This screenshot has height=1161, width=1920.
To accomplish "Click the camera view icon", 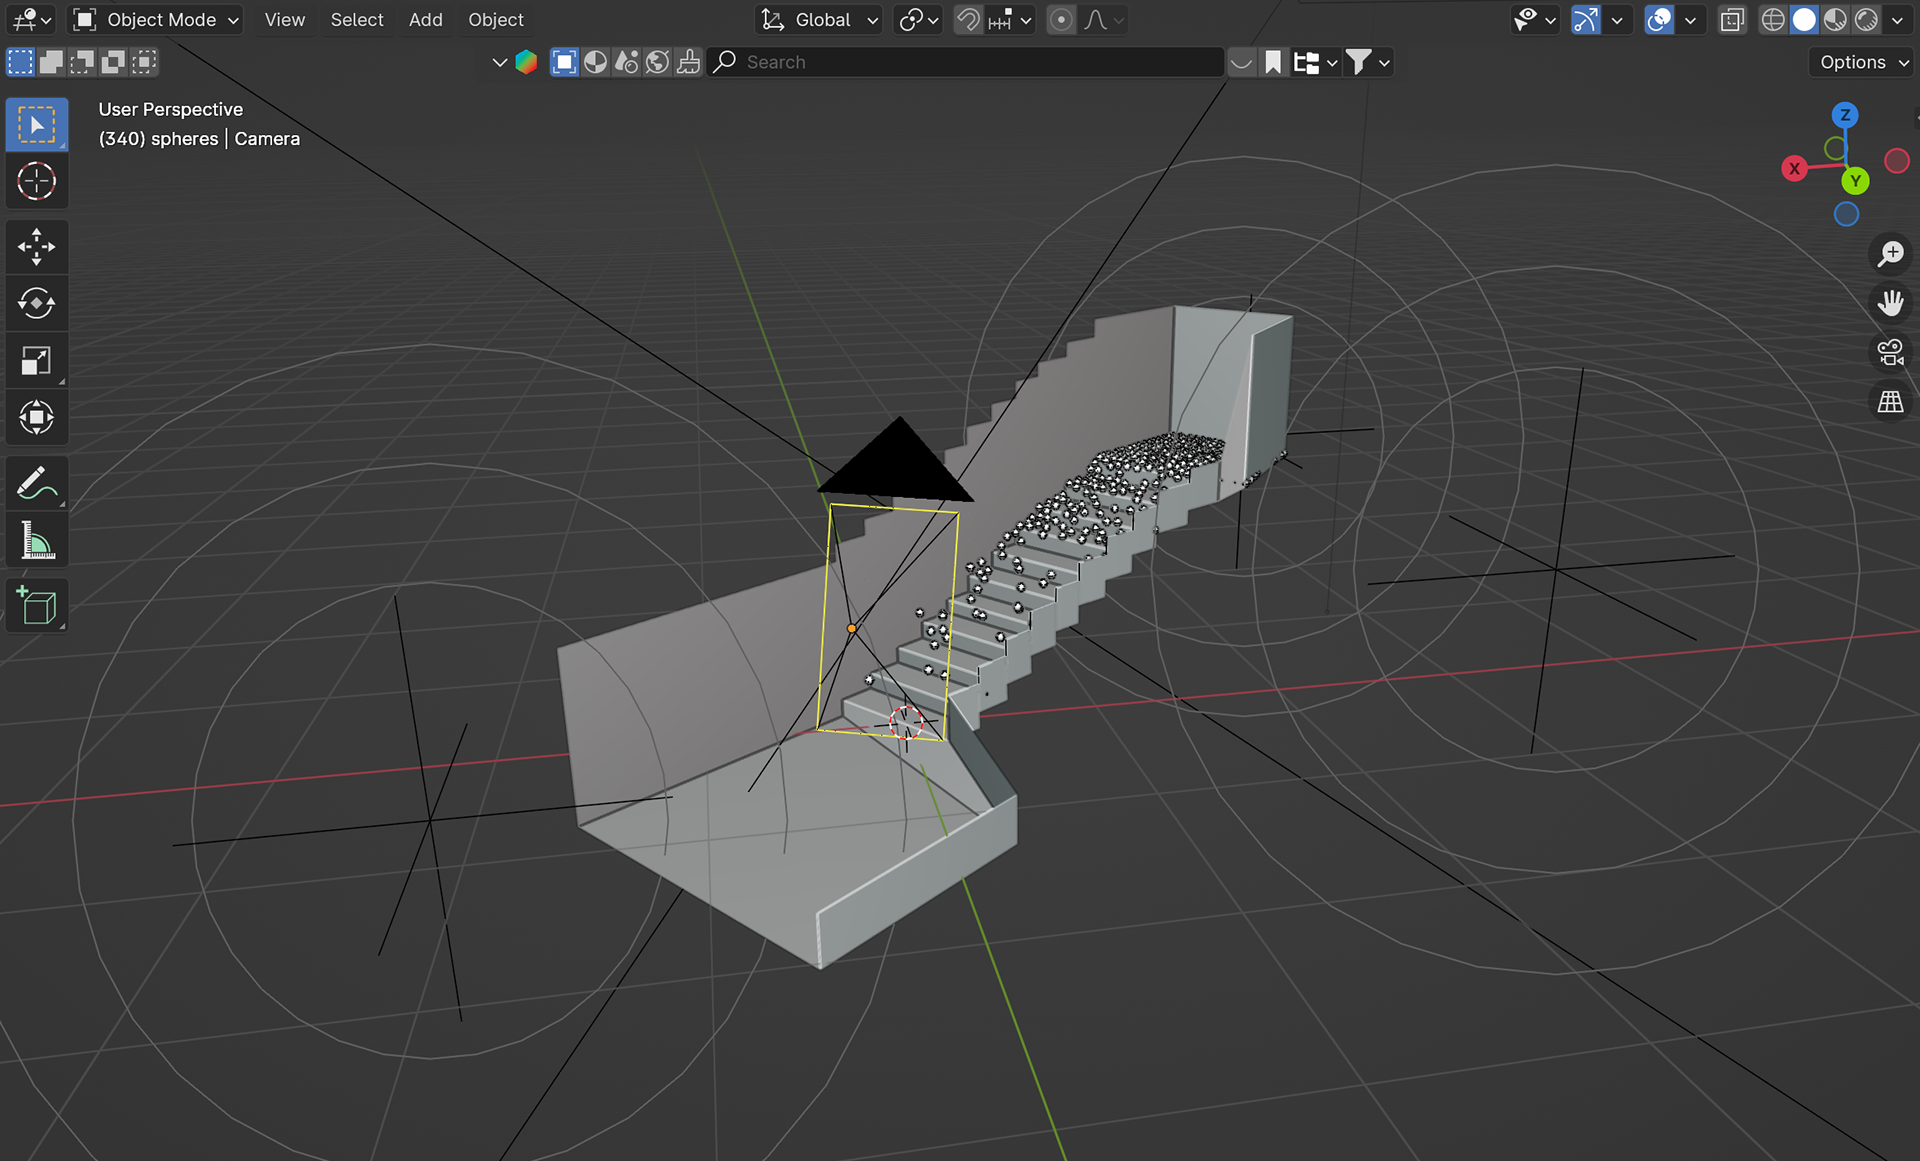I will point(1890,352).
